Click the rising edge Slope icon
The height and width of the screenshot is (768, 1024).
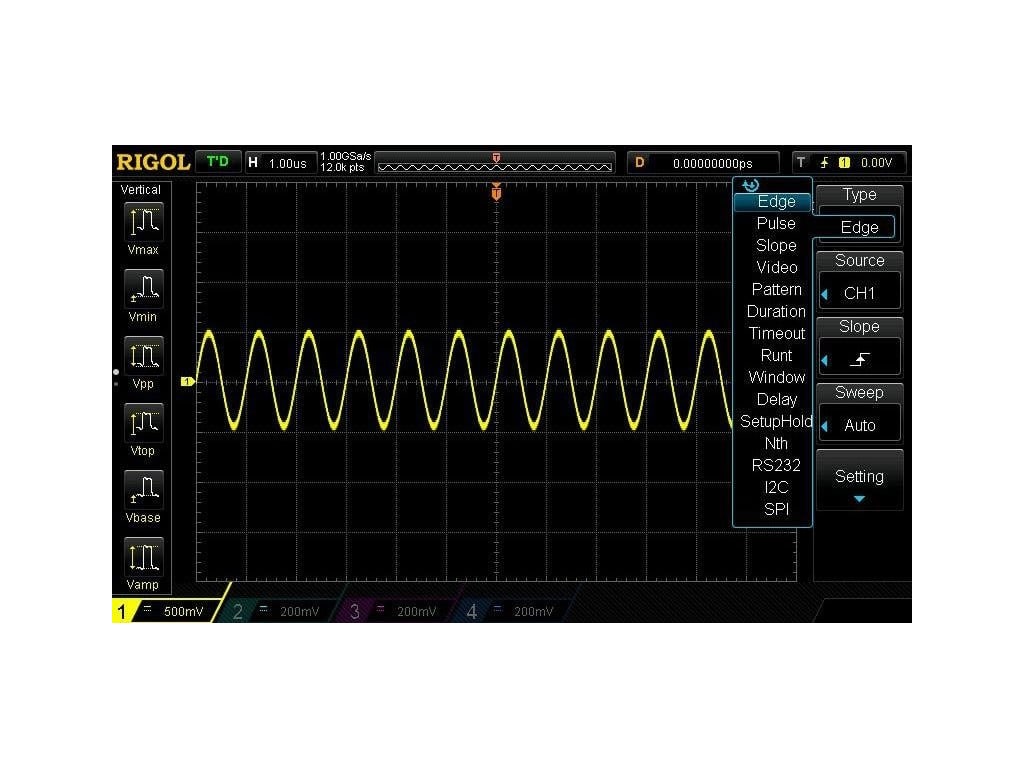click(x=860, y=359)
